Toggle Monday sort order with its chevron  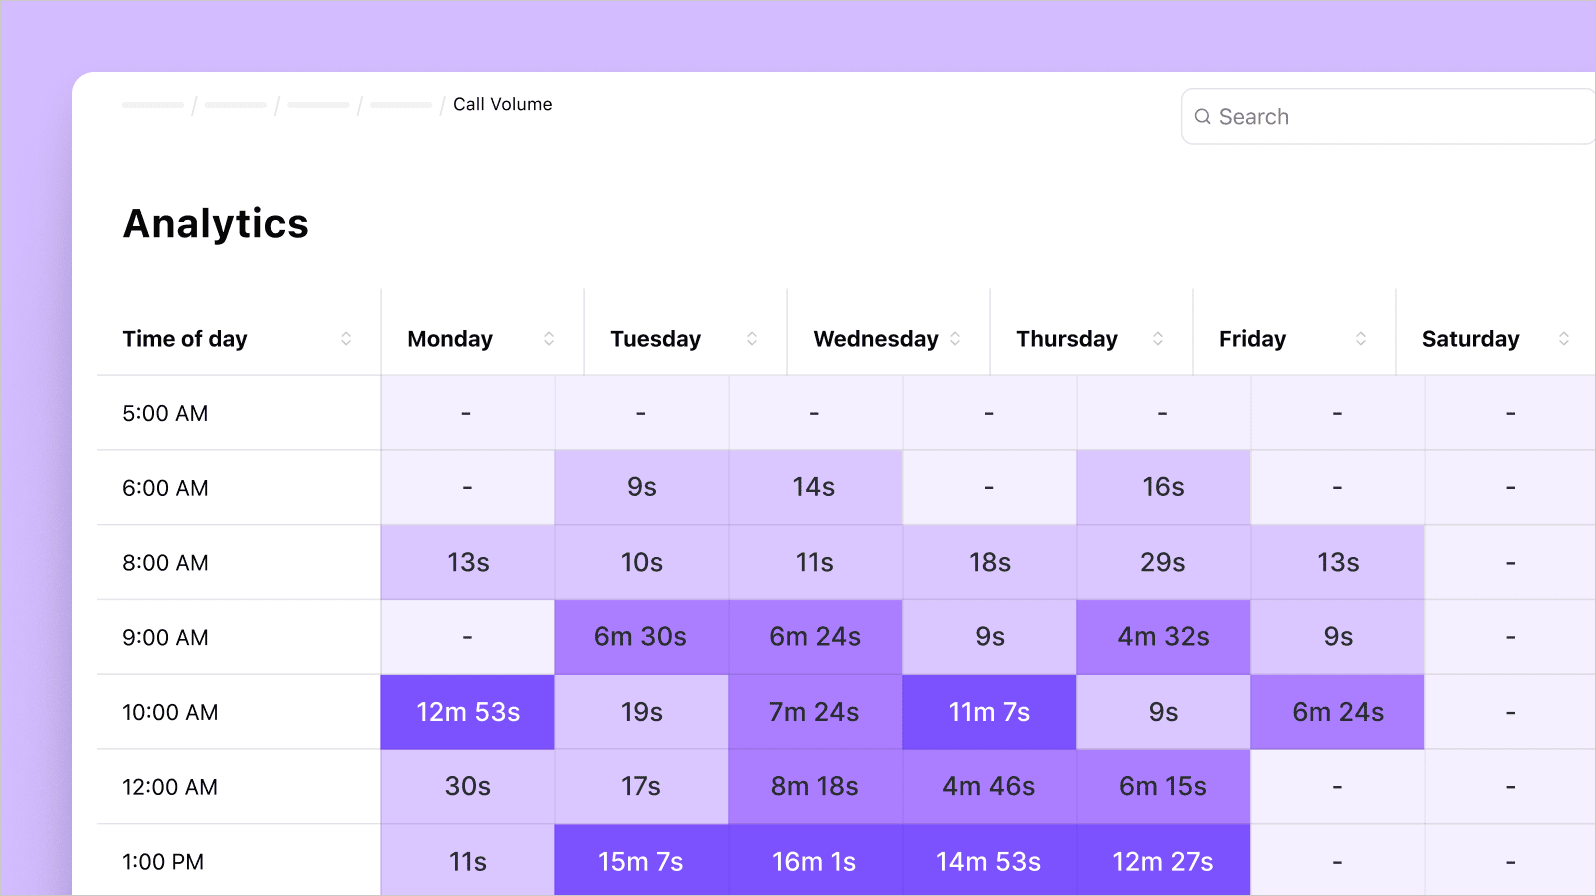click(x=550, y=338)
